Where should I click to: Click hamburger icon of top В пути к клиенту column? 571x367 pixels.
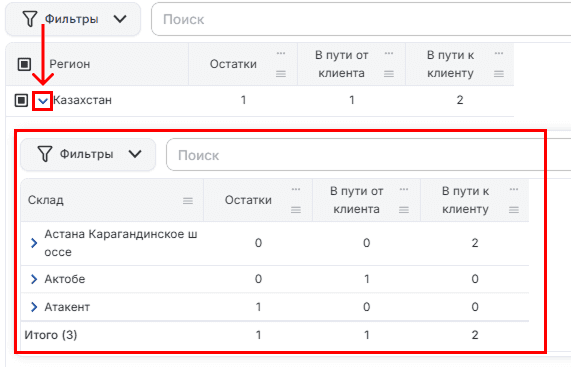[x=499, y=74]
